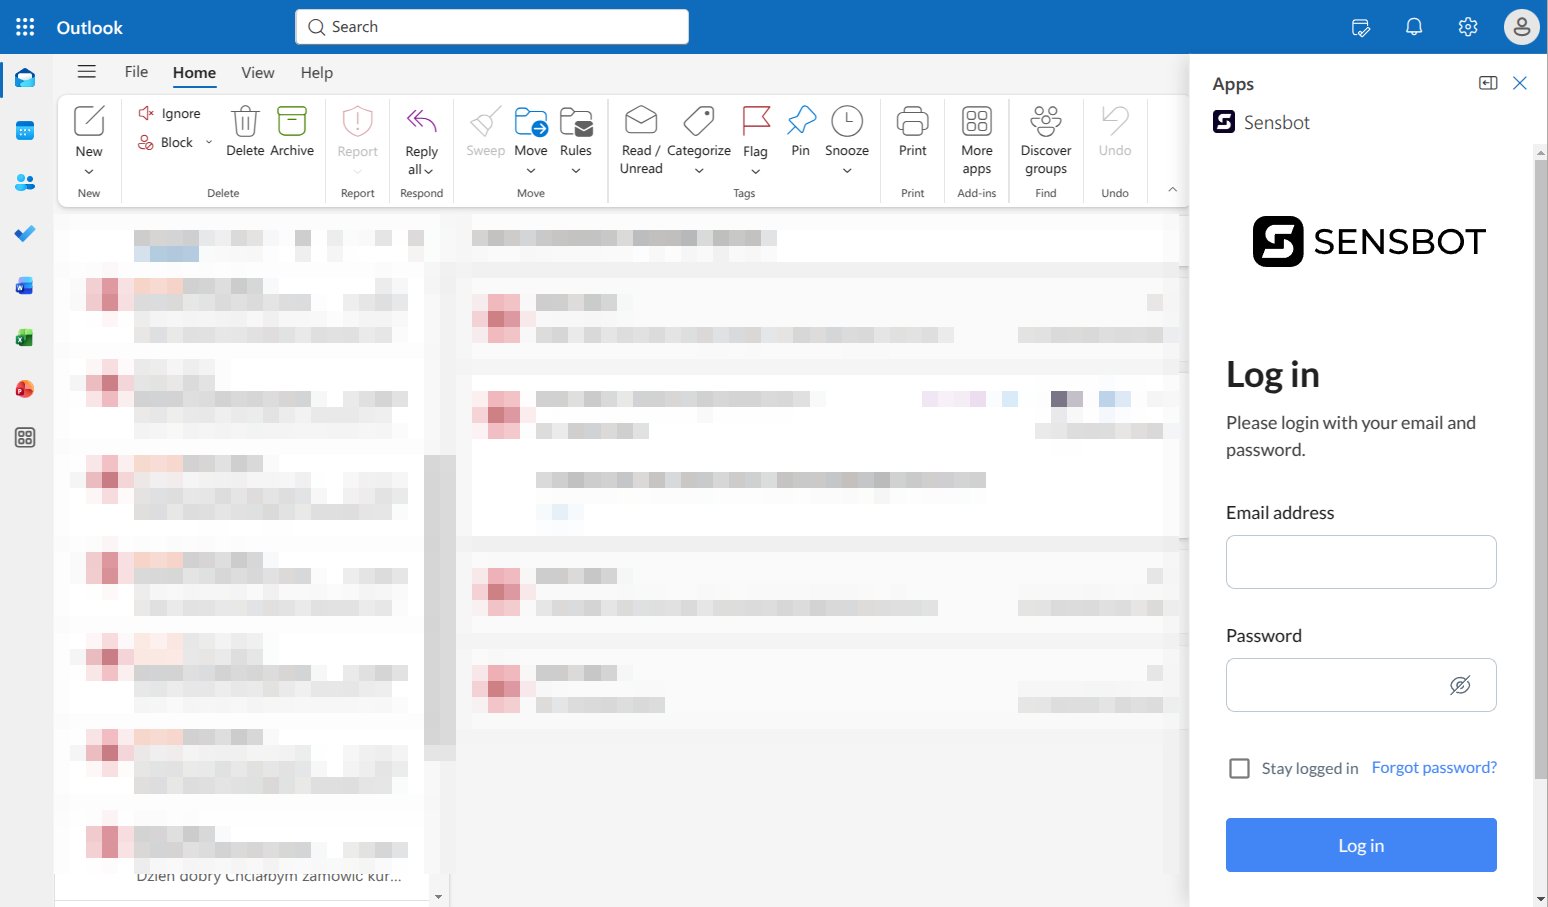This screenshot has width=1548, height=907.
Task: Expand the Block options arrow
Action: click(x=209, y=142)
